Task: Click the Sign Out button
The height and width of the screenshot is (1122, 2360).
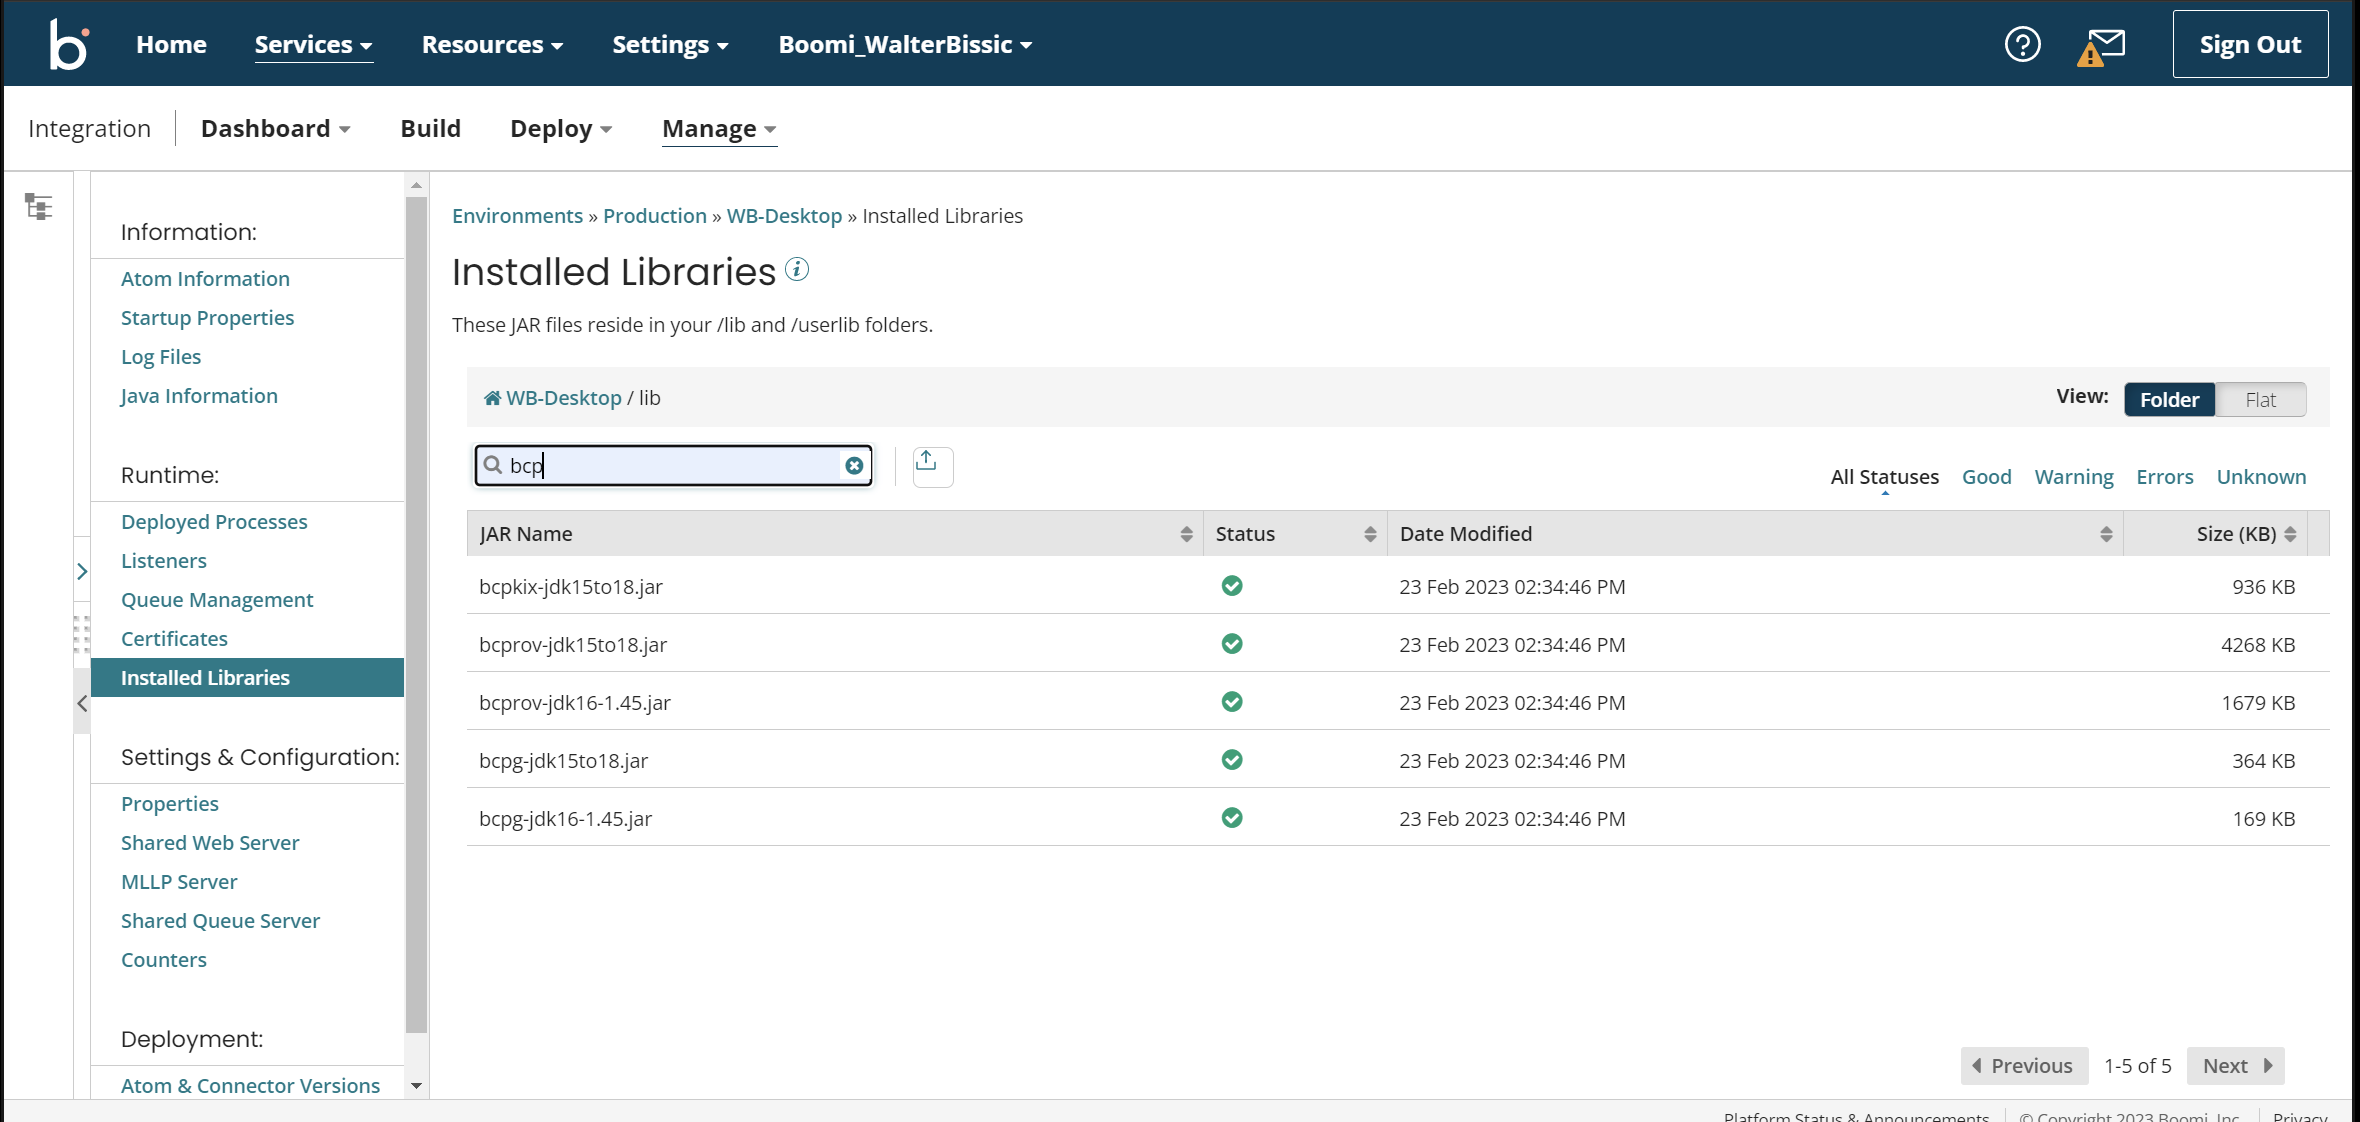Action: click(2249, 45)
